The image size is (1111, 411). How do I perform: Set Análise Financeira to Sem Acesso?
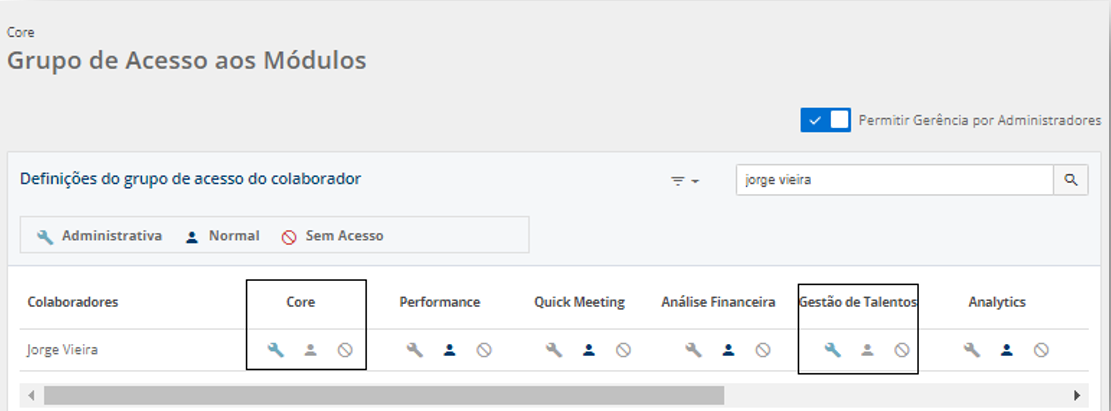763,350
